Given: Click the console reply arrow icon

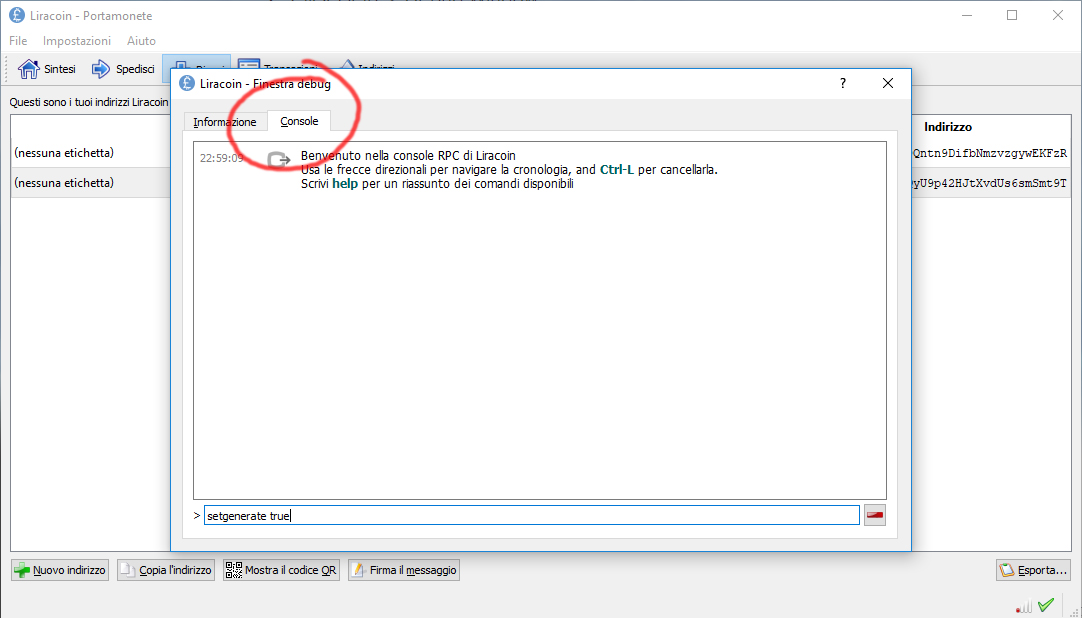Looking at the screenshot, I should pyautogui.click(x=279, y=160).
